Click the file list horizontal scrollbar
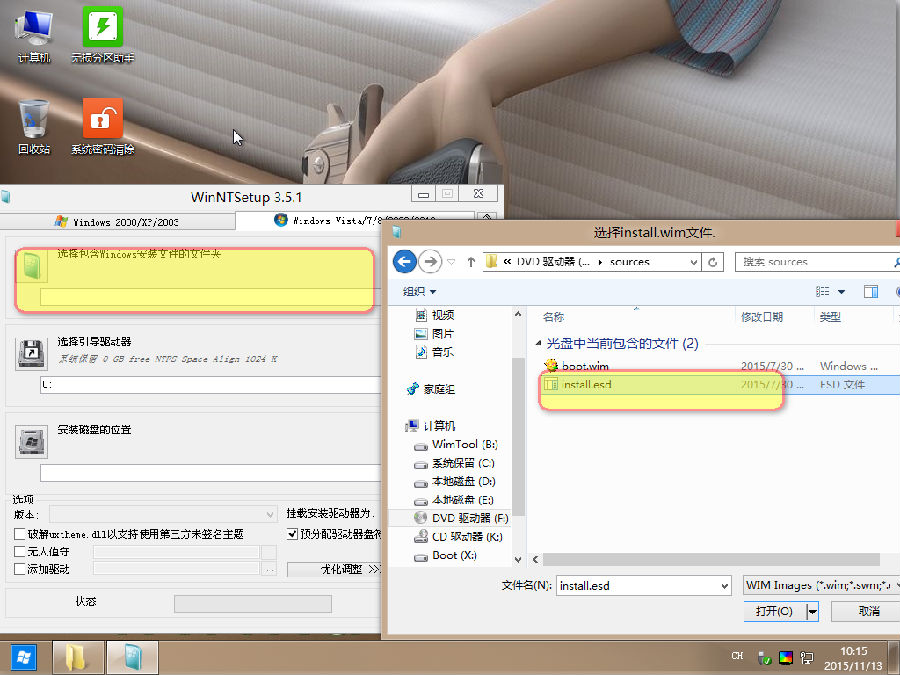This screenshot has height=675, width=900. click(x=711, y=559)
